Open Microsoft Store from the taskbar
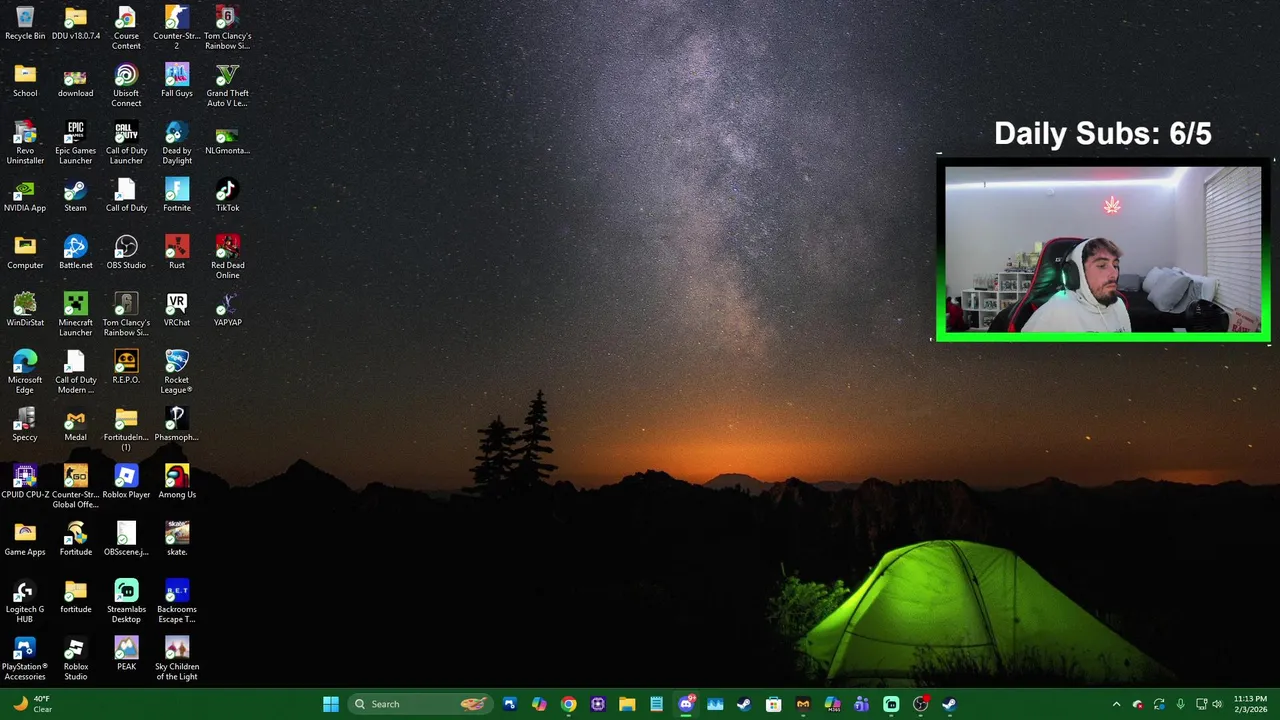 click(x=774, y=704)
